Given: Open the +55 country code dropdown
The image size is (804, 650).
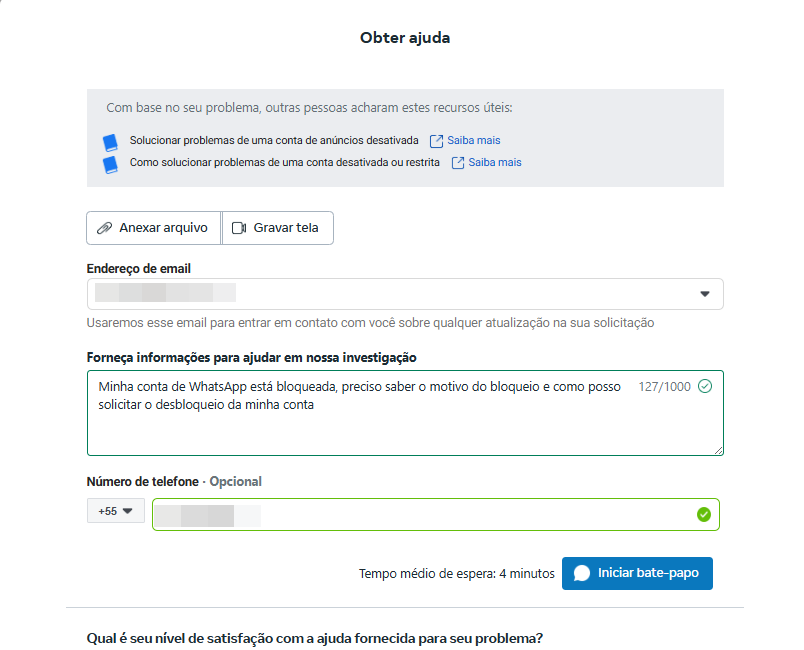Looking at the screenshot, I should click(x=116, y=511).
